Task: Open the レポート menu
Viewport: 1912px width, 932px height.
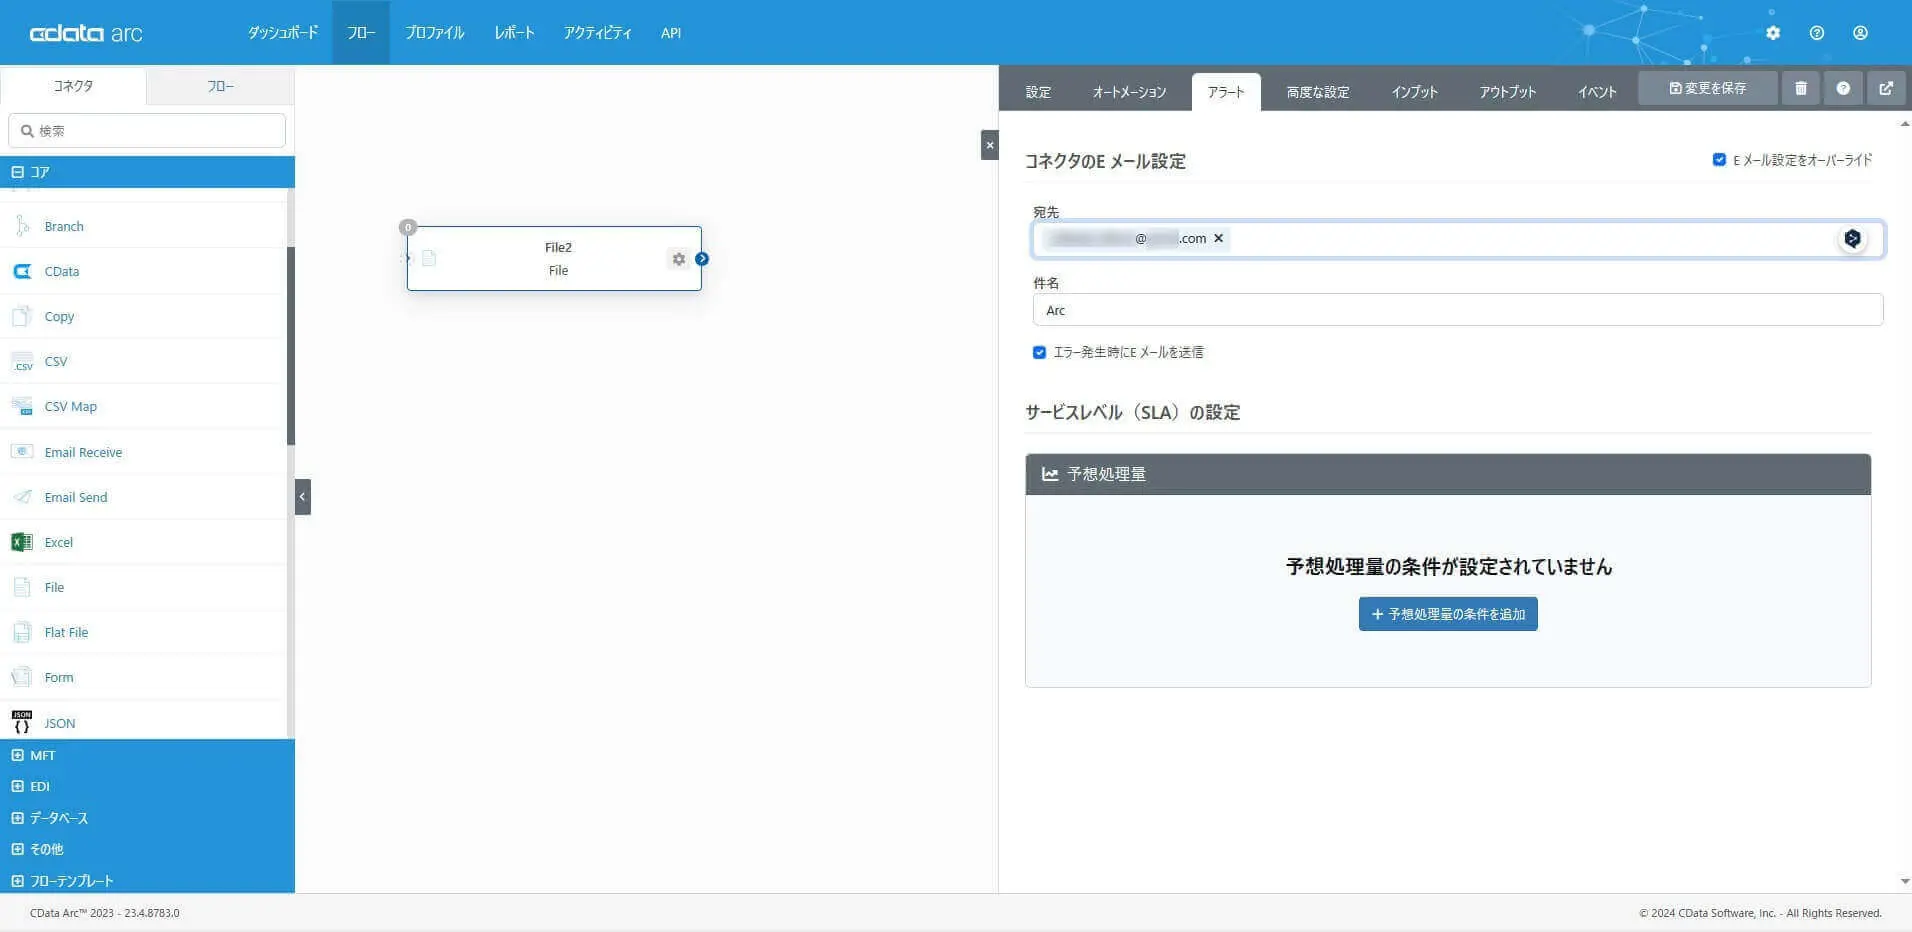Action: click(514, 33)
